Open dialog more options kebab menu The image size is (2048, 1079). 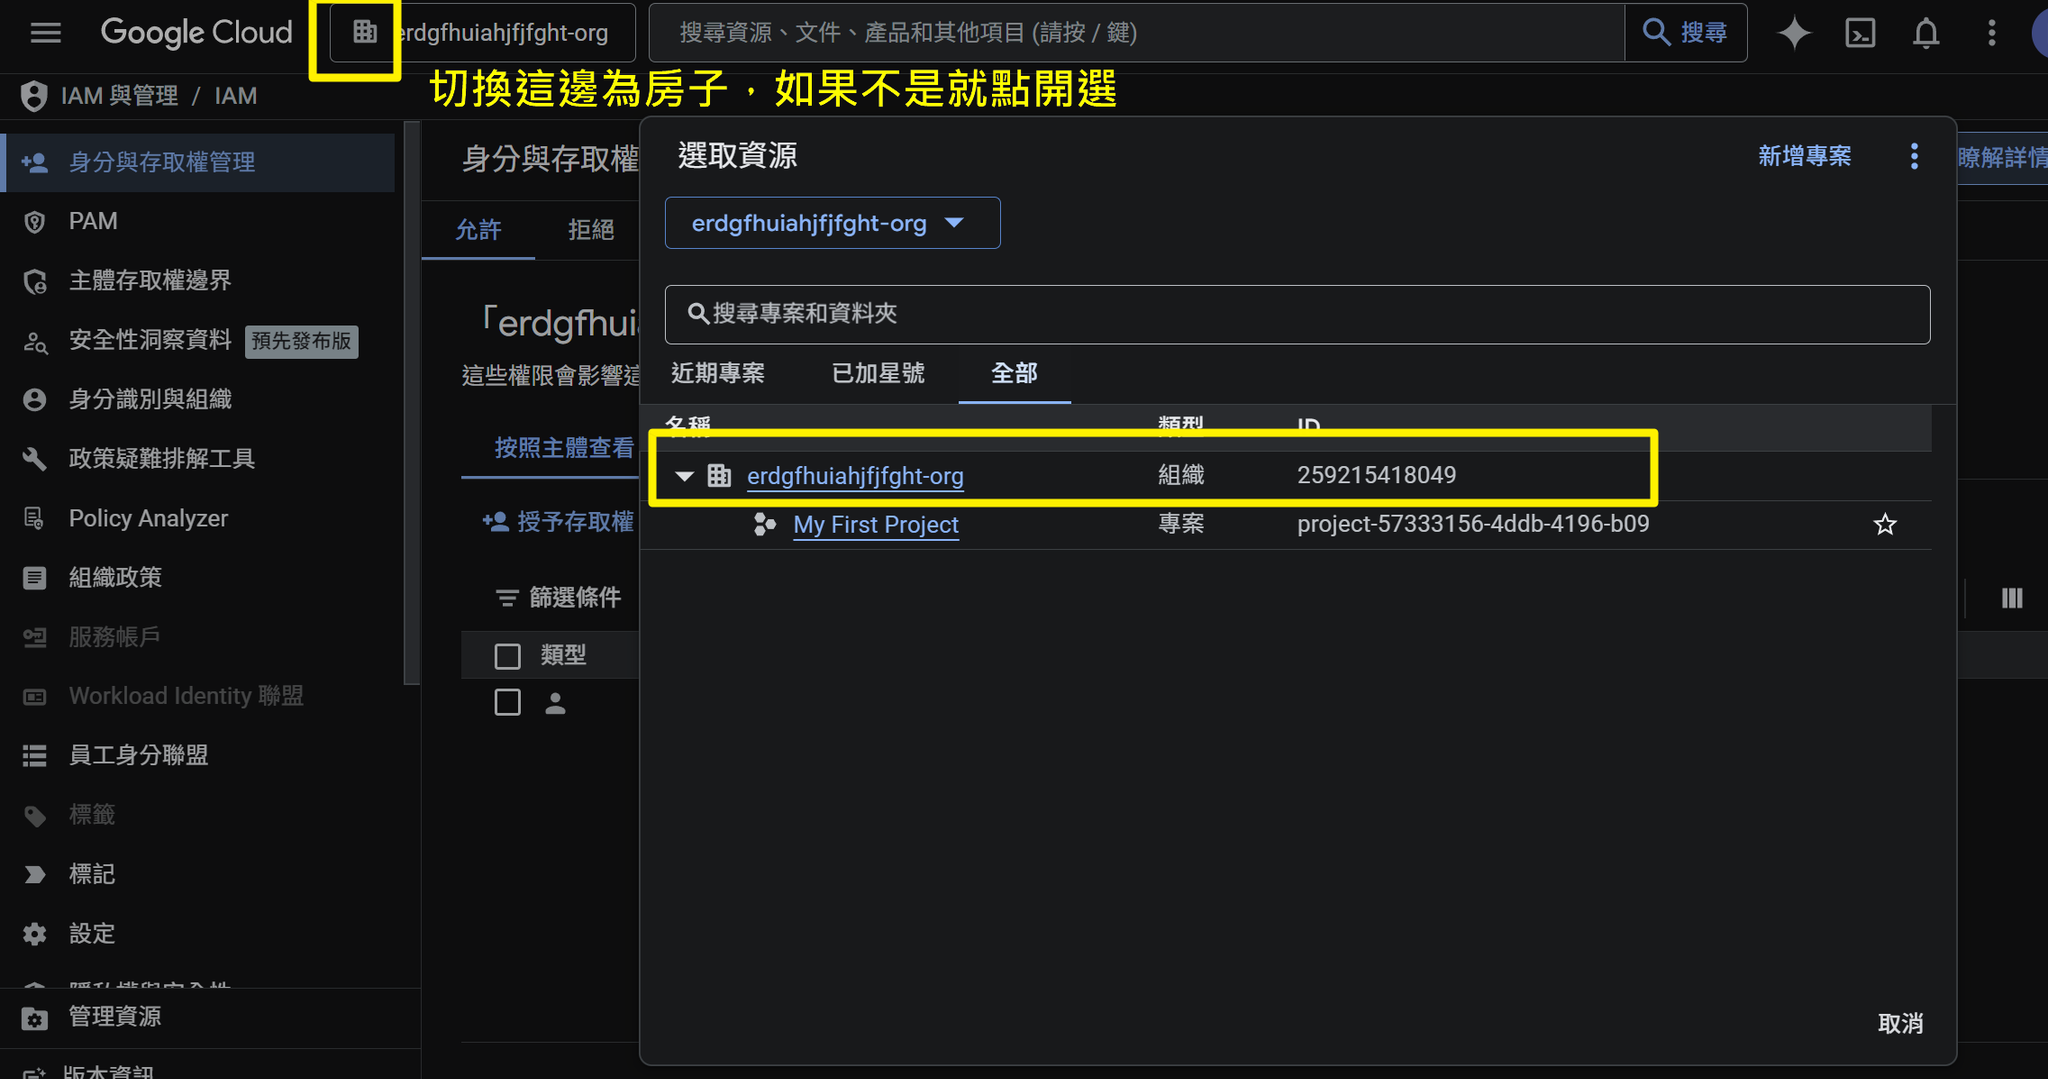tap(1914, 156)
